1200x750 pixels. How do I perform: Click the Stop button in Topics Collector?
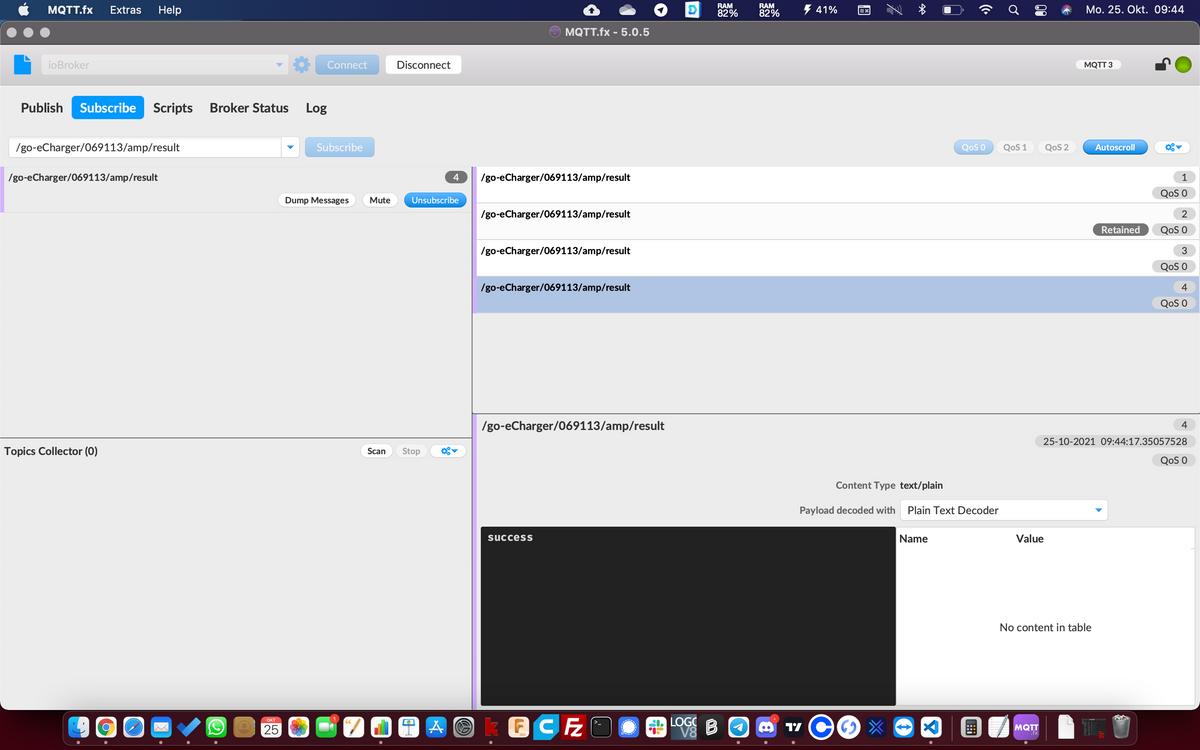411,451
